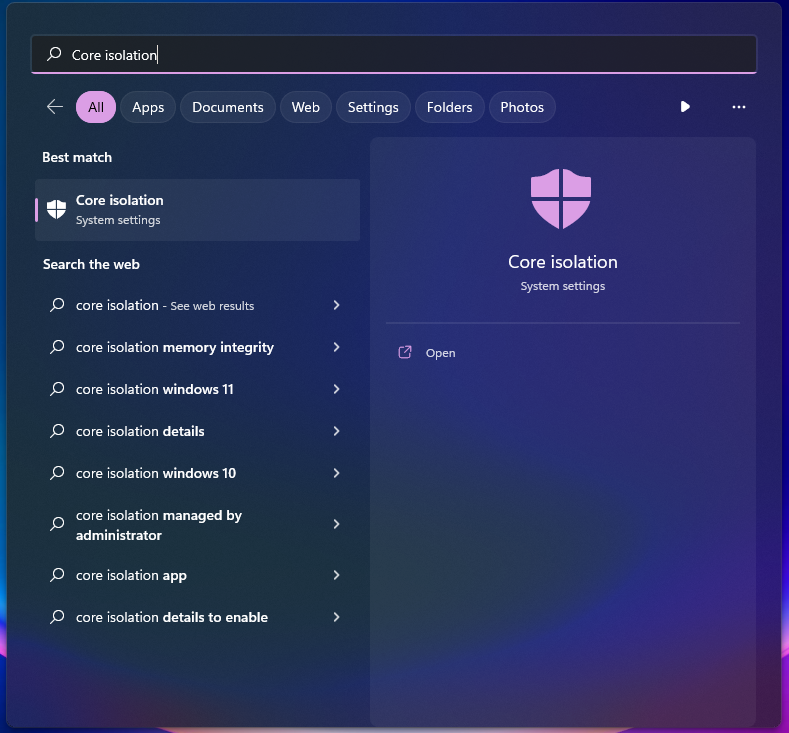Screen dimensions: 789x733
Task: Switch to the Documents filter tab
Action: click(x=227, y=107)
